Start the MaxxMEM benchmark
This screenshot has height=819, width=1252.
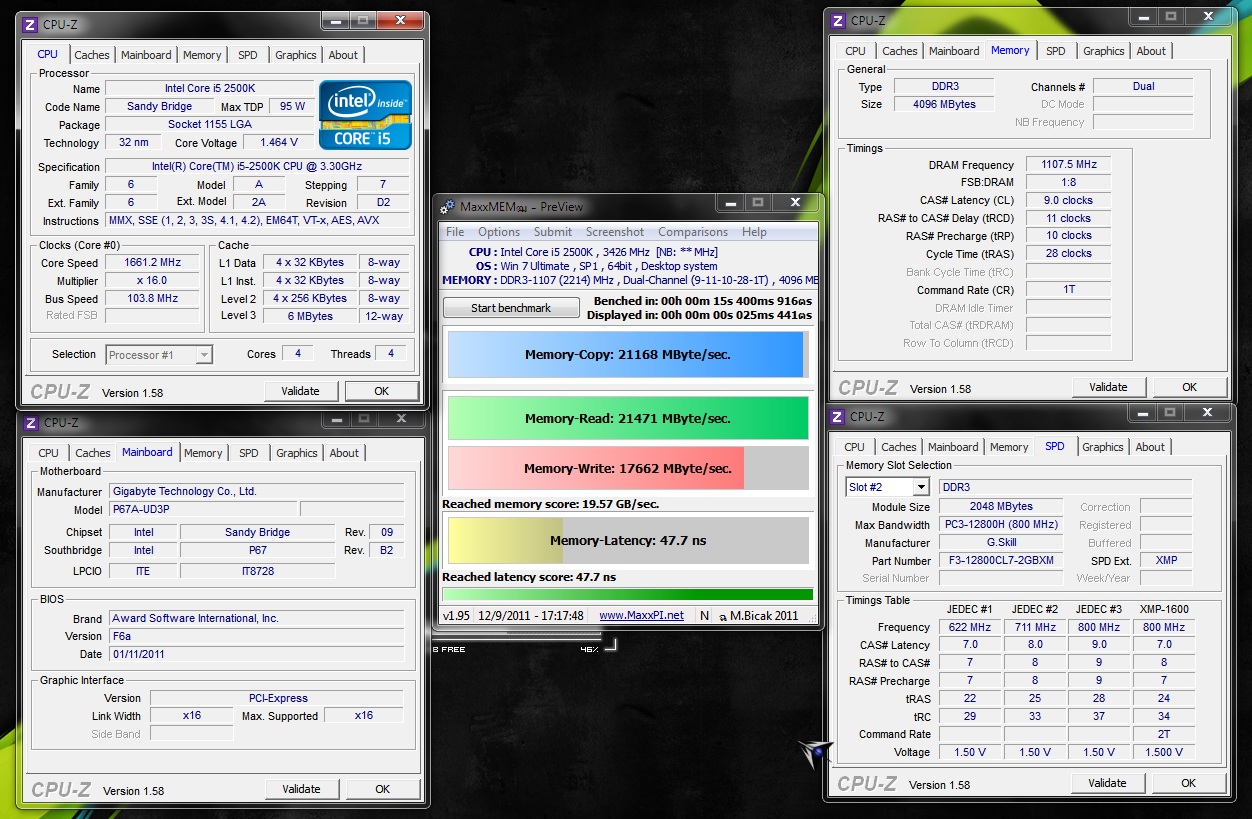click(511, 308)
